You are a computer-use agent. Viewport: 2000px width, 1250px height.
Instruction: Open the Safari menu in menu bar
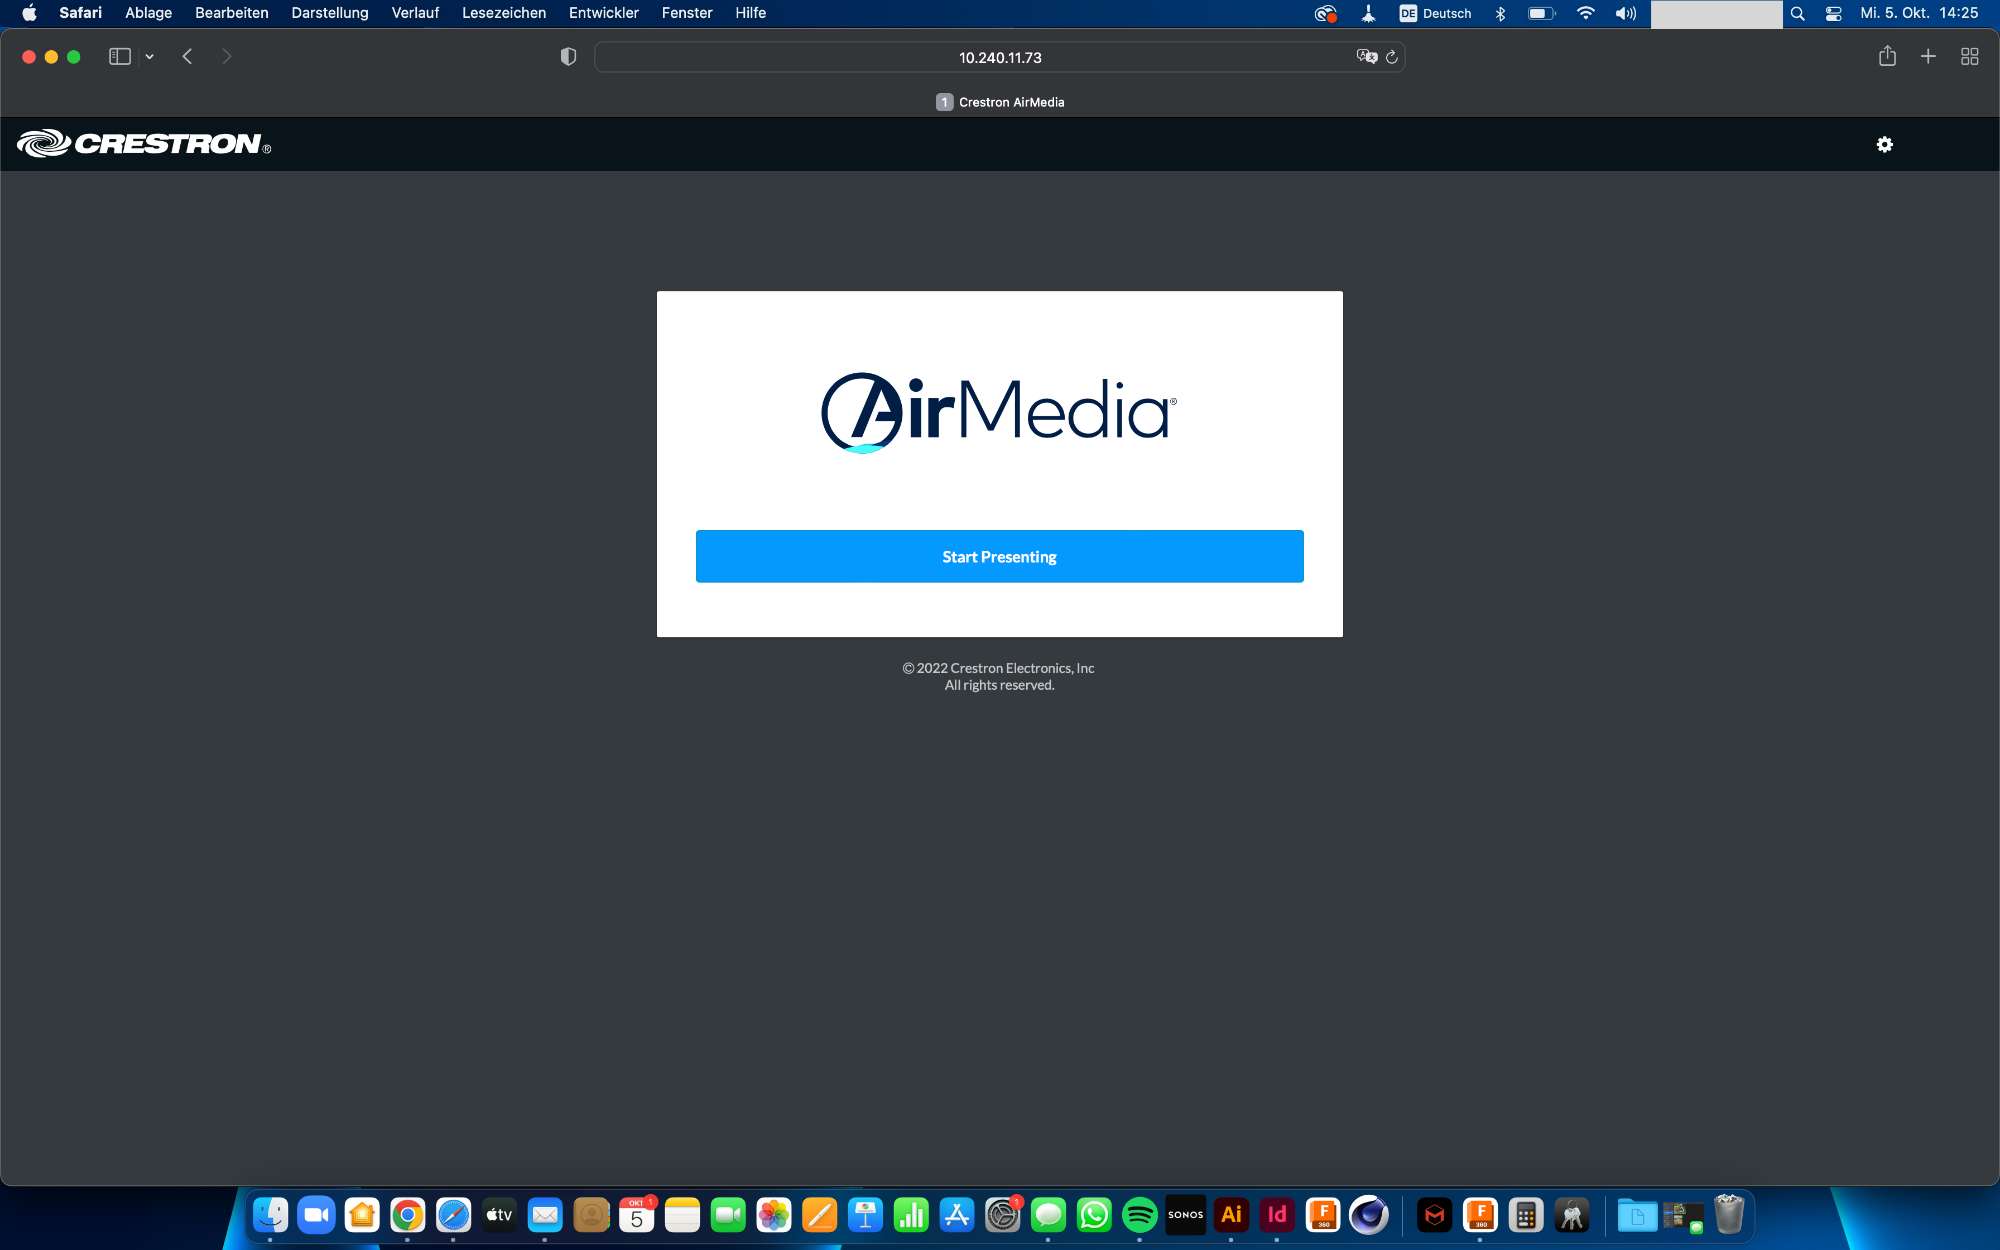pos(80,13)
